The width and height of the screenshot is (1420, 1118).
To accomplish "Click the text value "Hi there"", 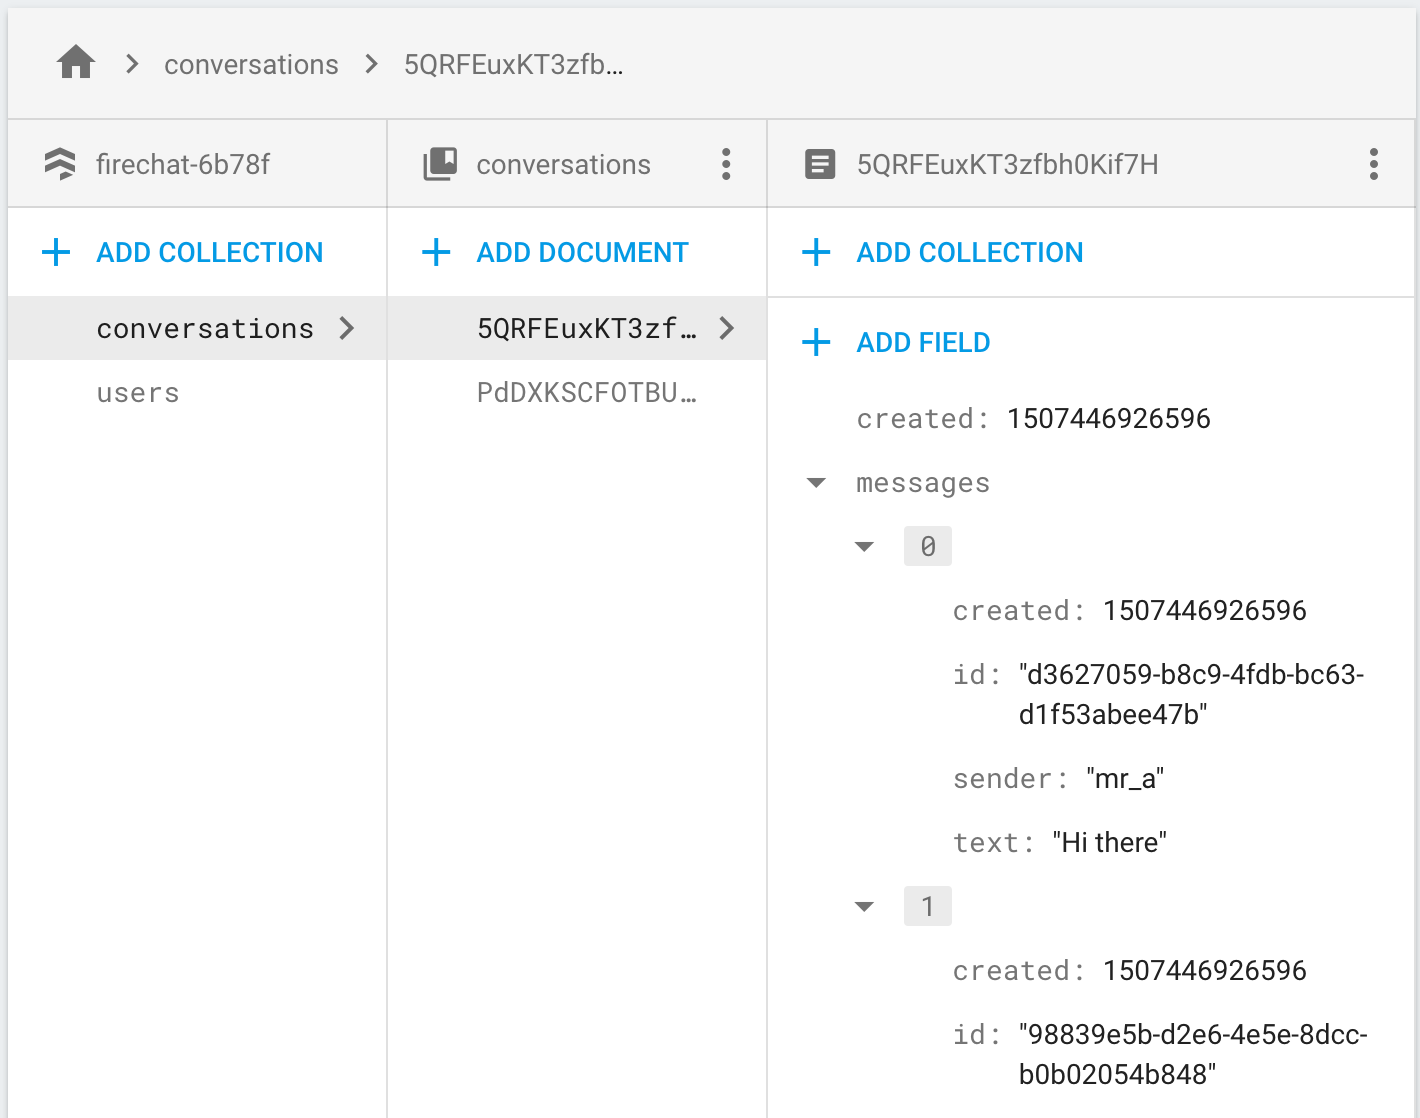I will pos(1110,842).
